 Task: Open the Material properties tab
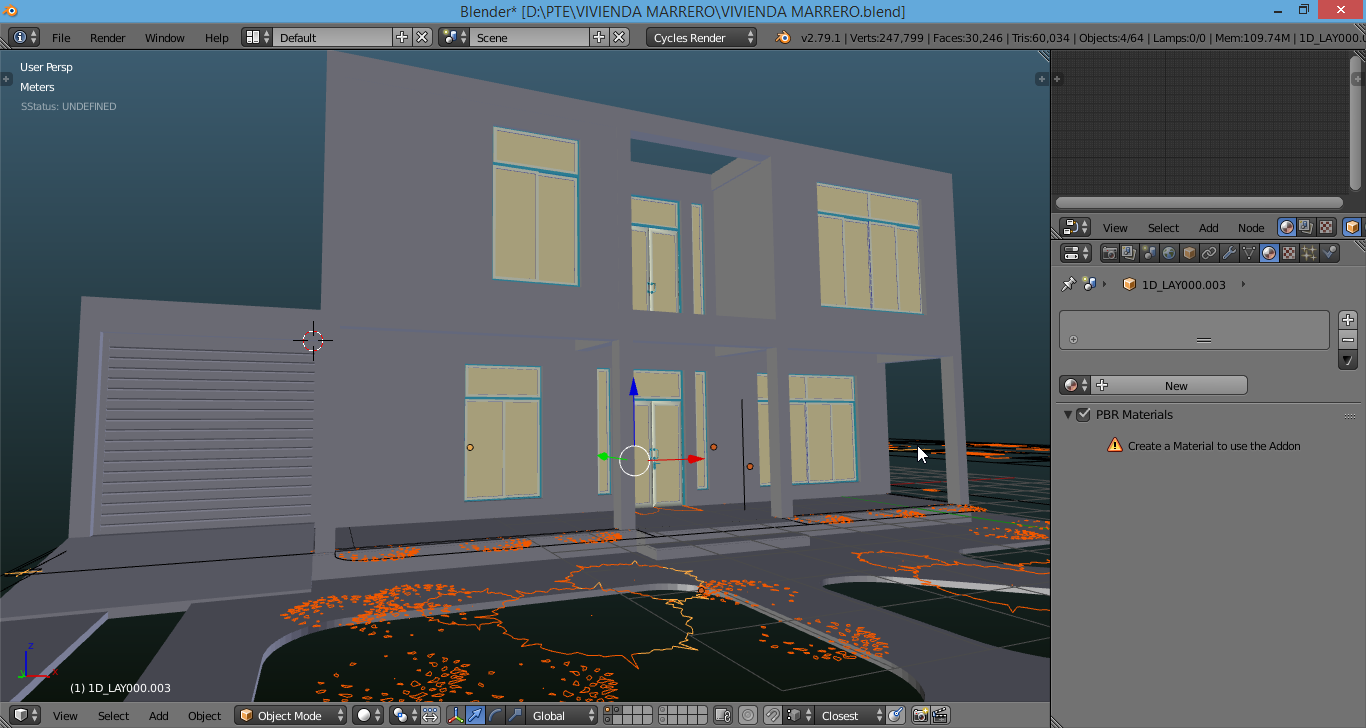point(1269,253)
